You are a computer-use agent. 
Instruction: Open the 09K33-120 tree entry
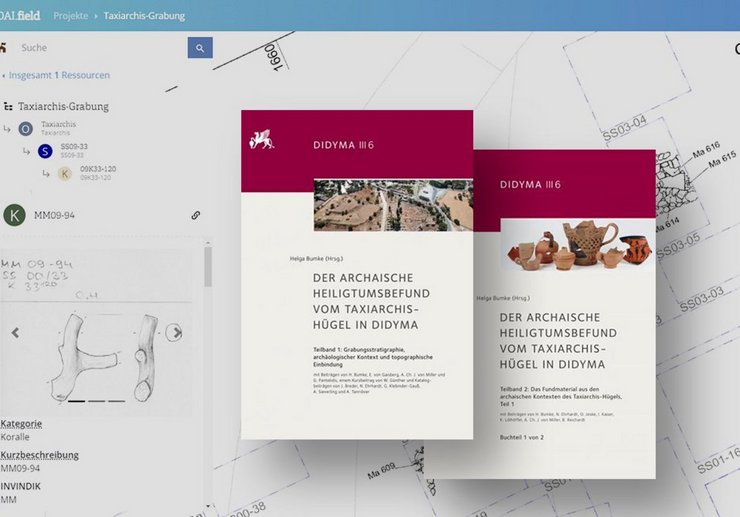click(98, 173)
